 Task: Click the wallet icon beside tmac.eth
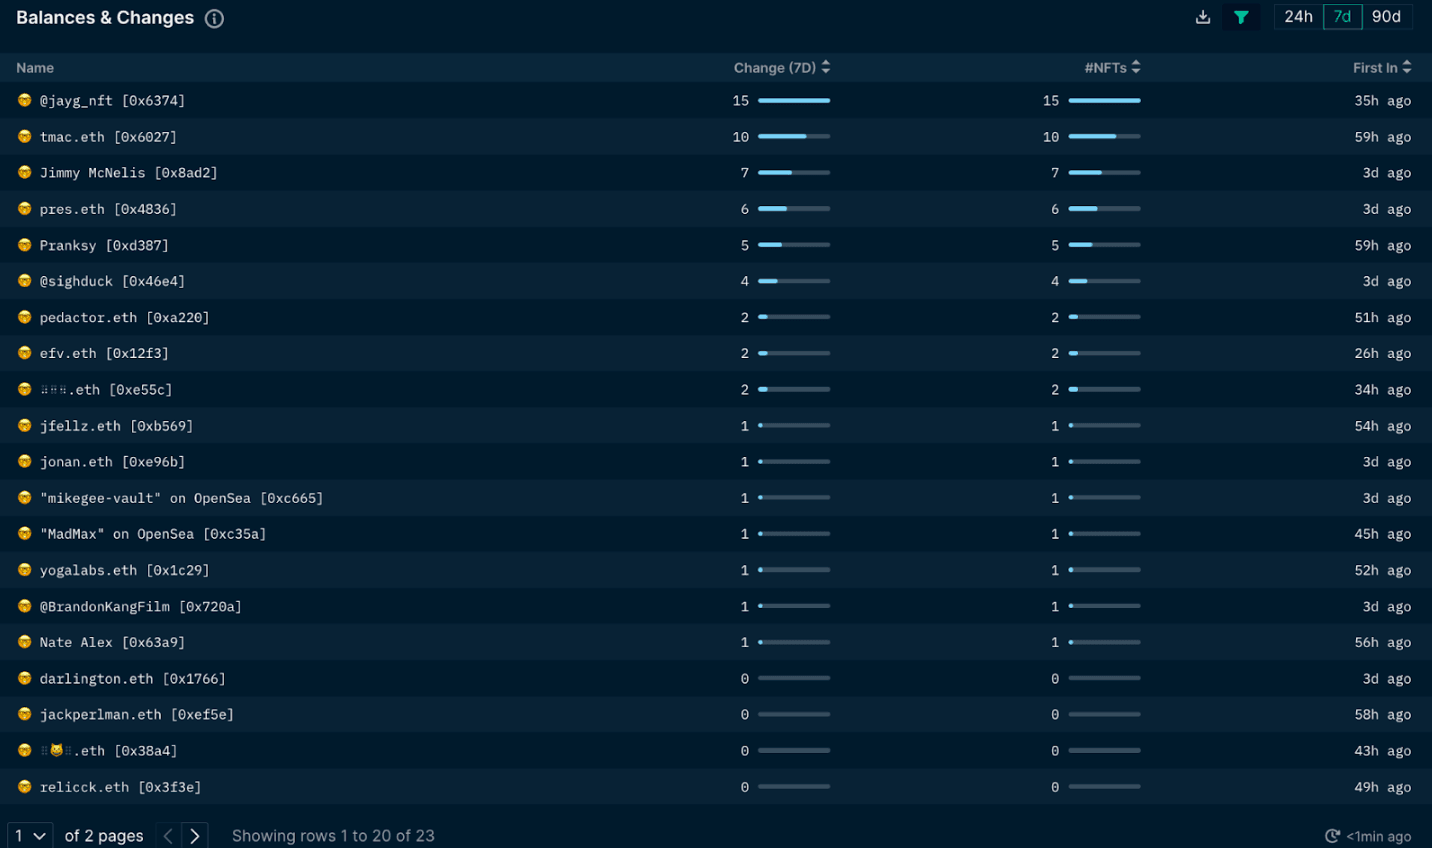click(x=23, y=136)
